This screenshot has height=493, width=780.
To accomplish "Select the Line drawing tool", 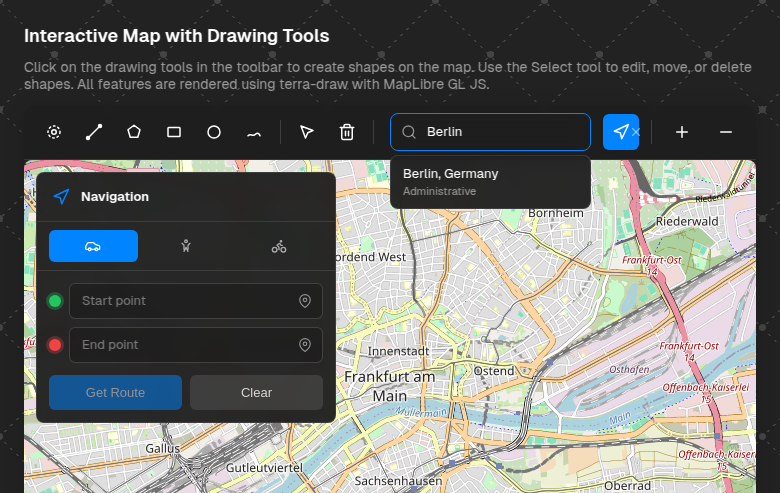I will 94,132.
